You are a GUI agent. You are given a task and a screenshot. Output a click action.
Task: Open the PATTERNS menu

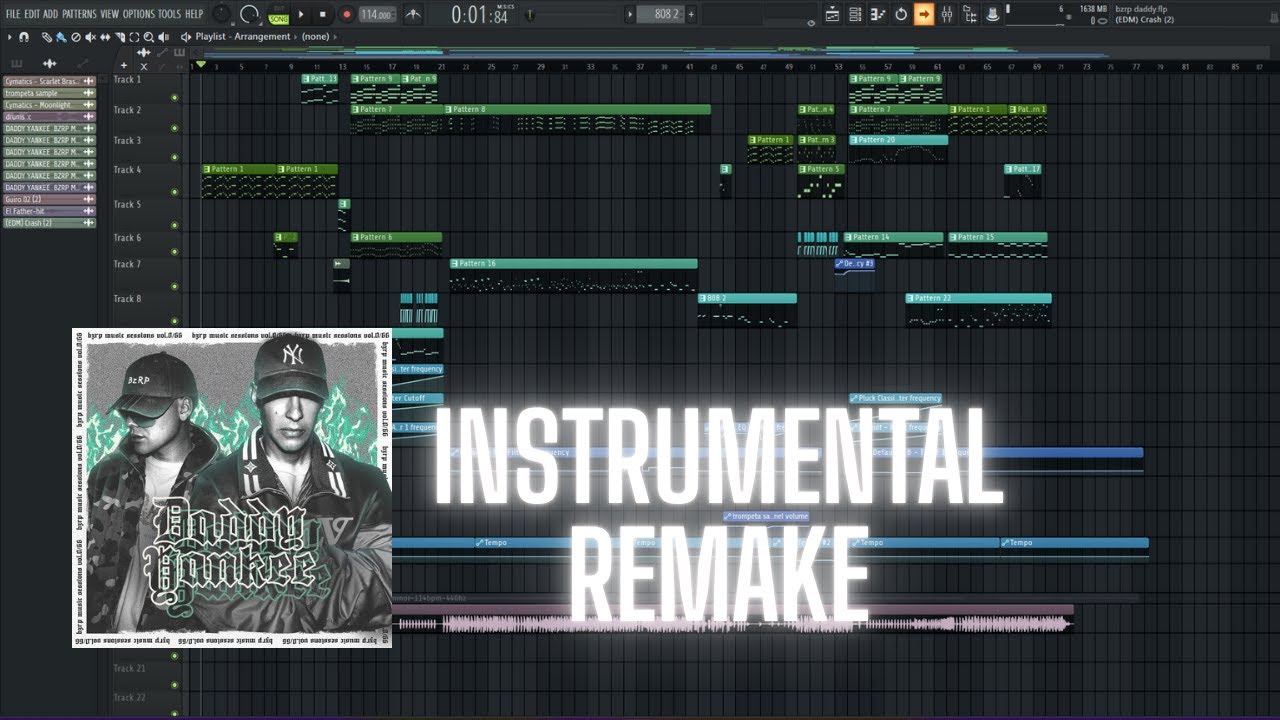pos(79,14)
